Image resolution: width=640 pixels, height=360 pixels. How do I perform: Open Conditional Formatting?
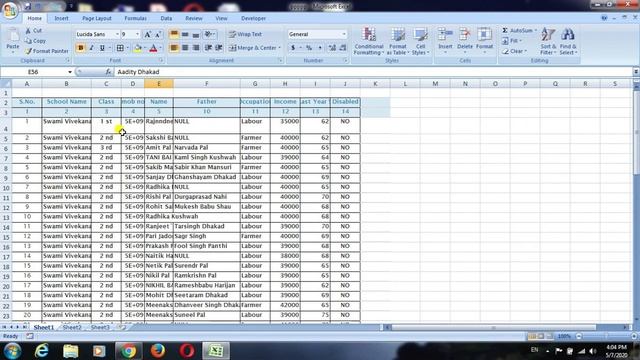point(369,41)
